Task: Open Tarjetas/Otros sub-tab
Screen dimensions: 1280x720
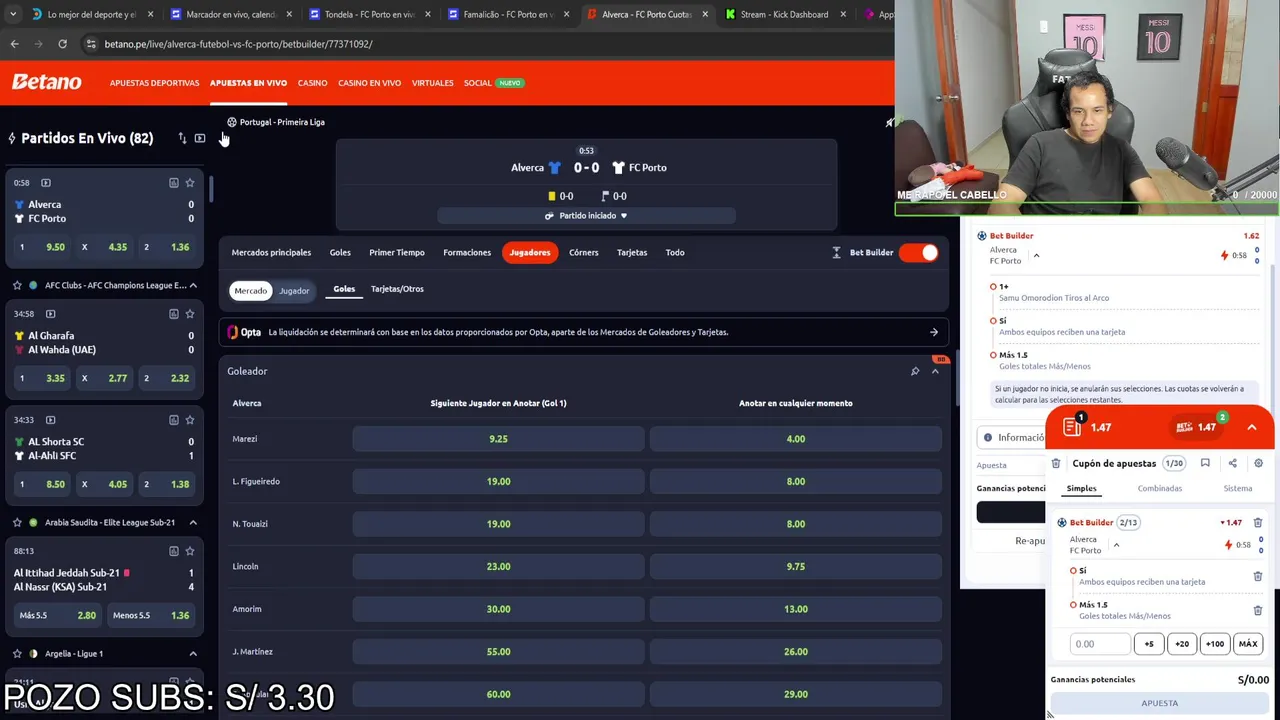Action: click(397, 289)
